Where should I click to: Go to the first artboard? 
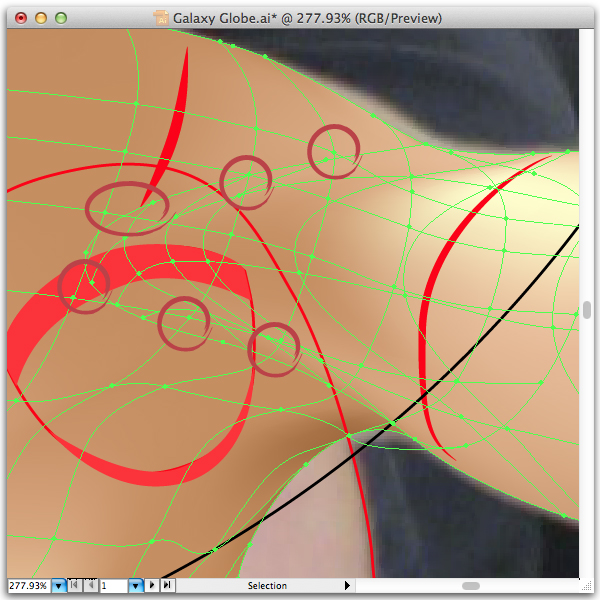pyautogui.click(x=75, y=585)
